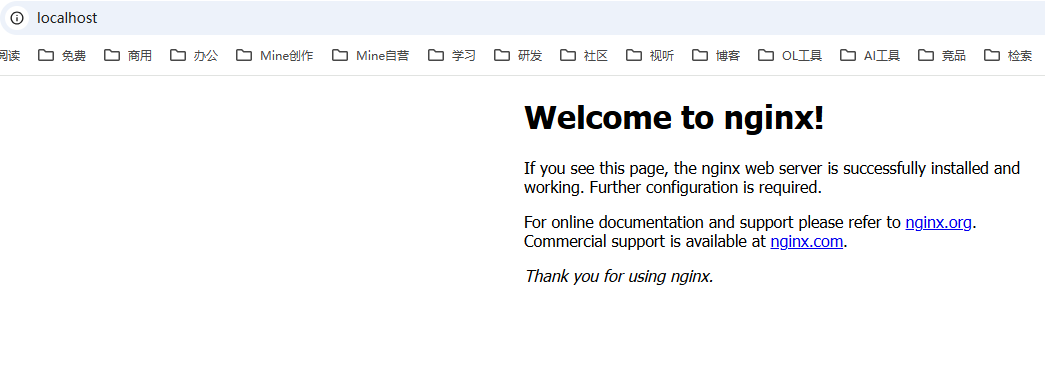Click the 'Further configuration is required' sentence
Viewport: 1045px width, 368px height.
tap(706, 187)
